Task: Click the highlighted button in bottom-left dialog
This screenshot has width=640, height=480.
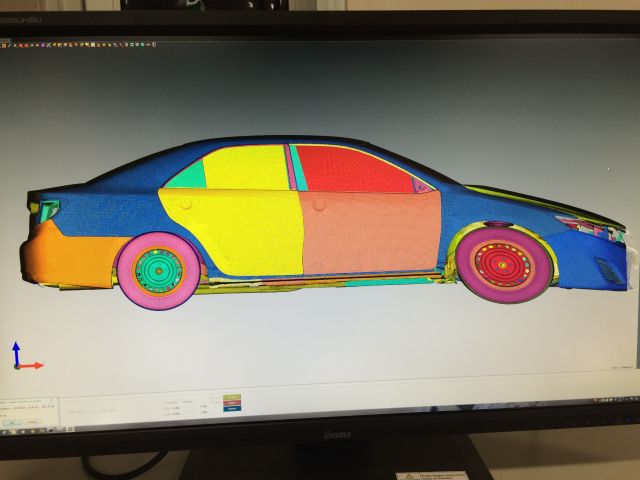Action: coord(13,422)
